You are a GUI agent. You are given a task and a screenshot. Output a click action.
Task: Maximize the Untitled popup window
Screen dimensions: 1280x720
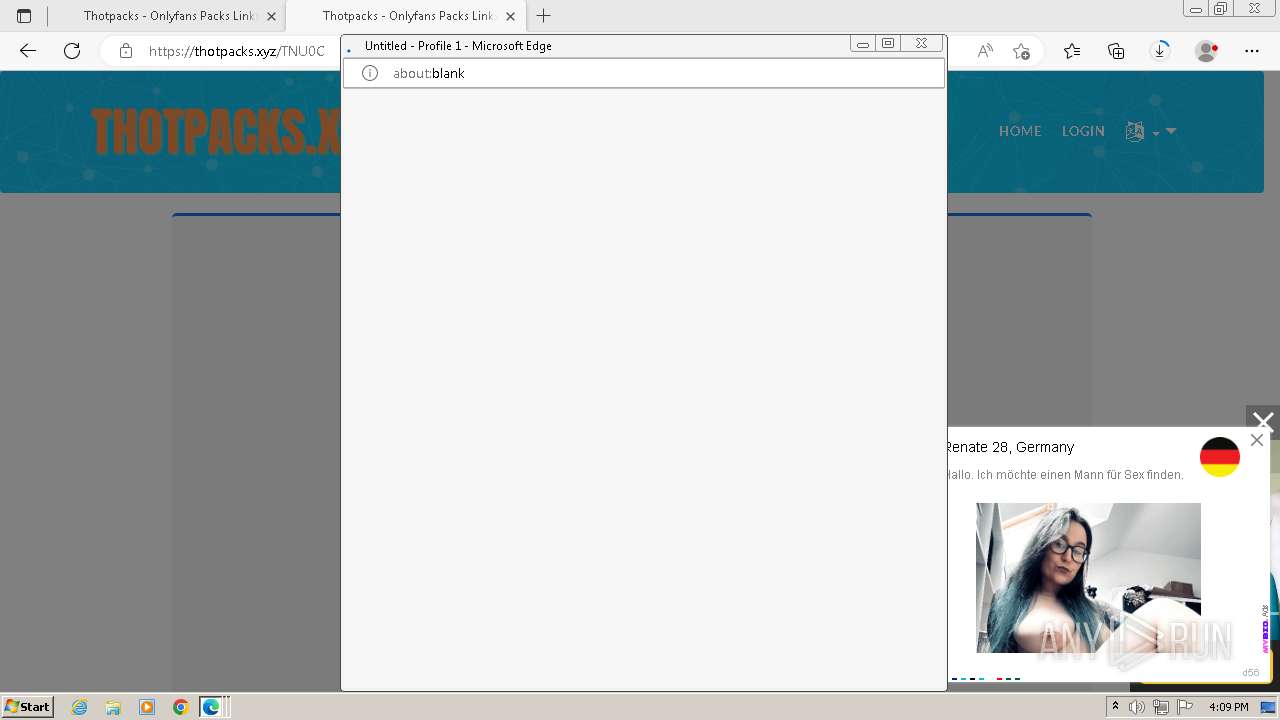click(x=888, y=44)
